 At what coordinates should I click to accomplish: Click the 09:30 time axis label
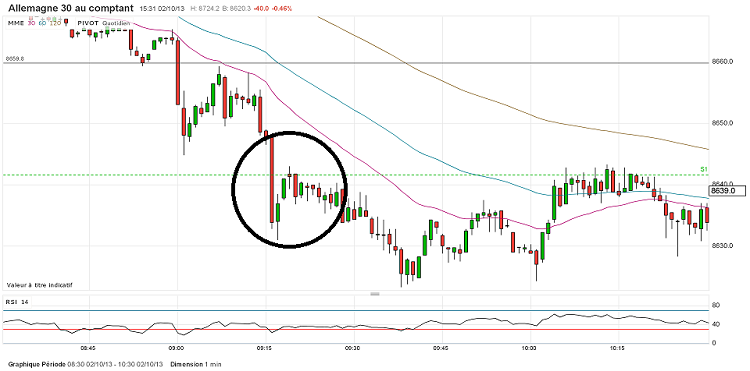point(353,348)
